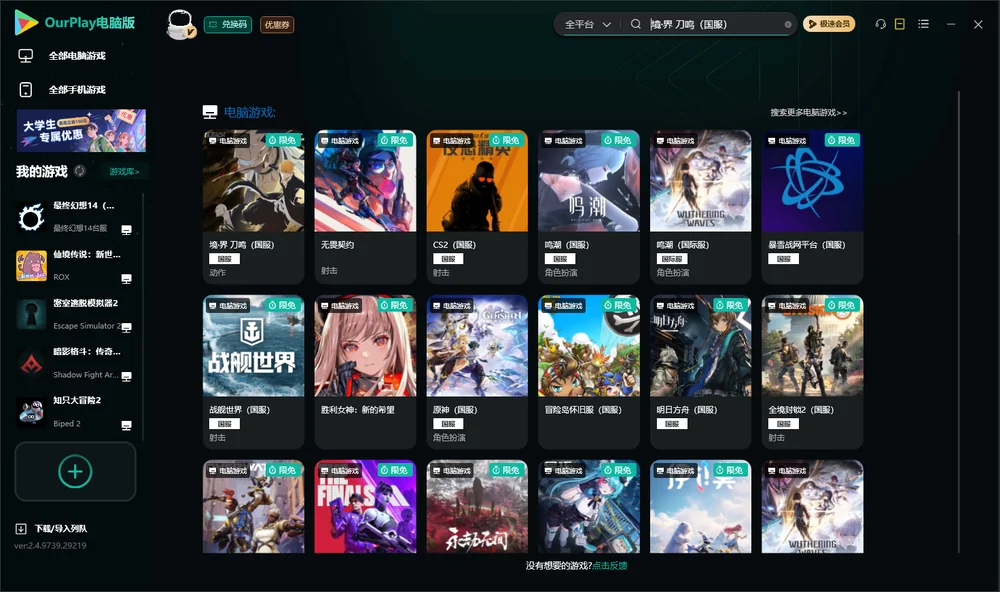
Task: Open 最终幻想14 in my games list
Action: (x=75, y=217)
